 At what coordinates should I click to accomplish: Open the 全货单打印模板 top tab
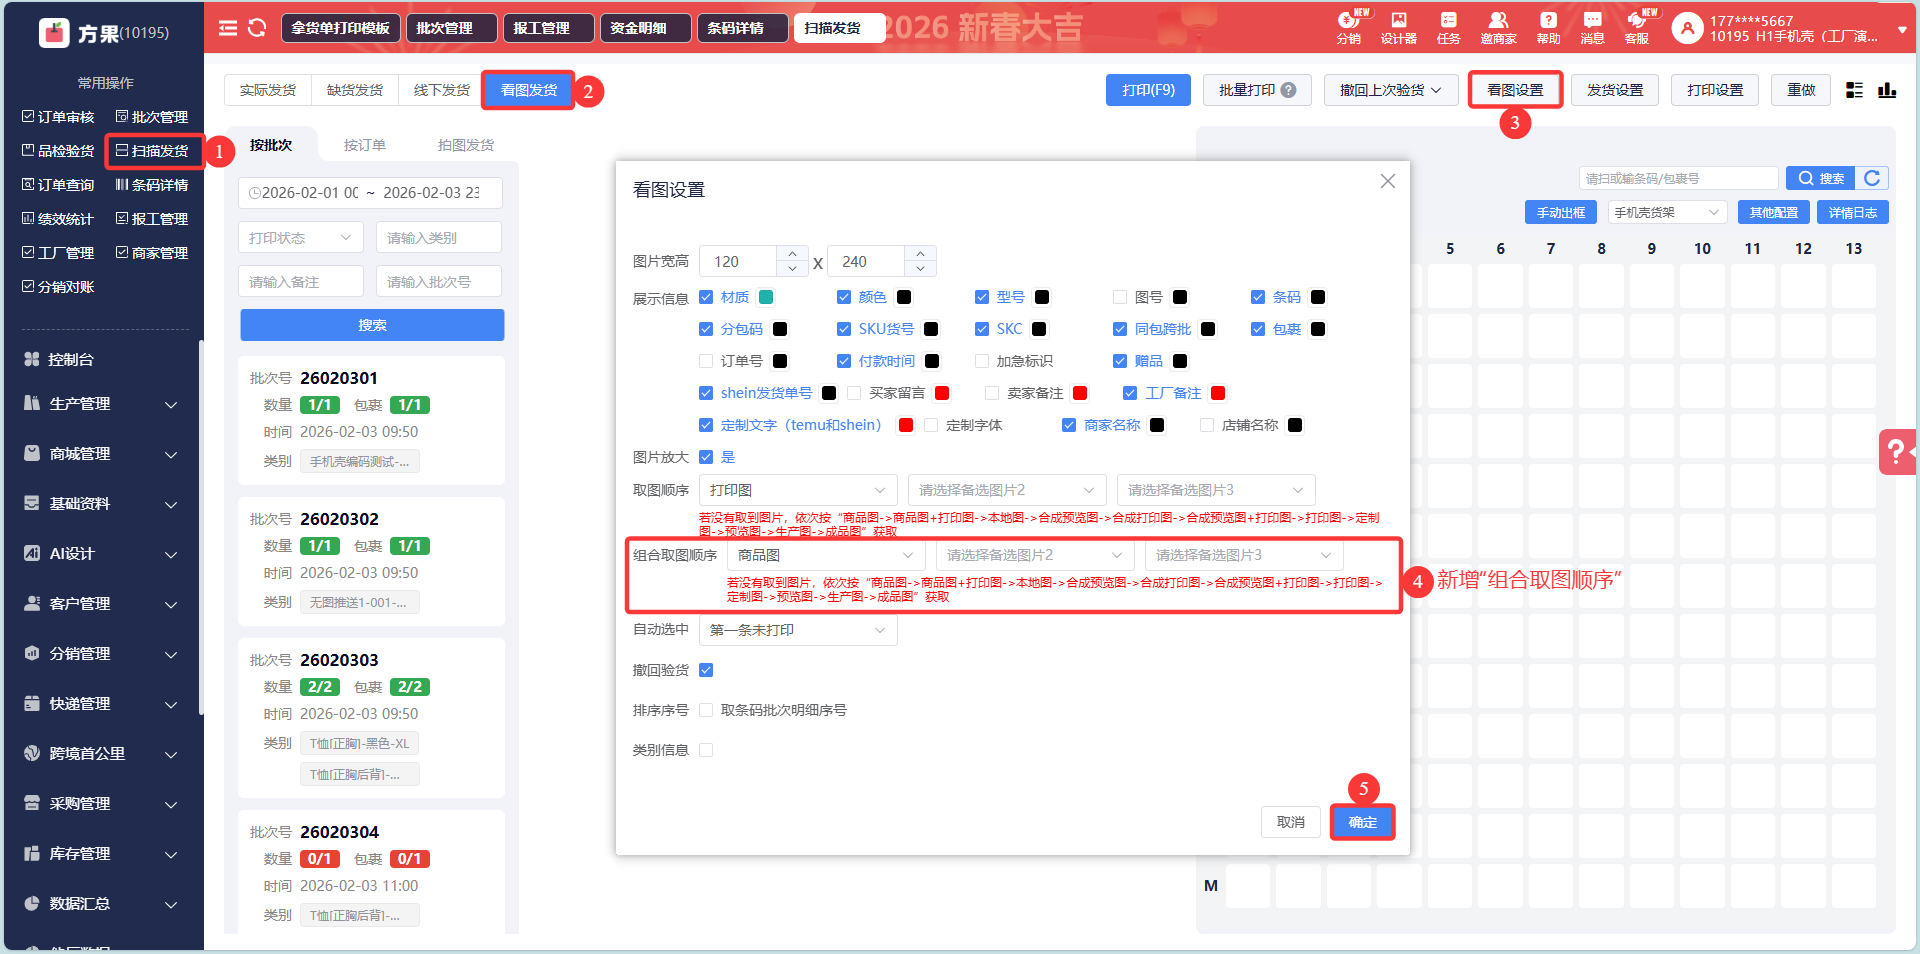pos(341,28)
